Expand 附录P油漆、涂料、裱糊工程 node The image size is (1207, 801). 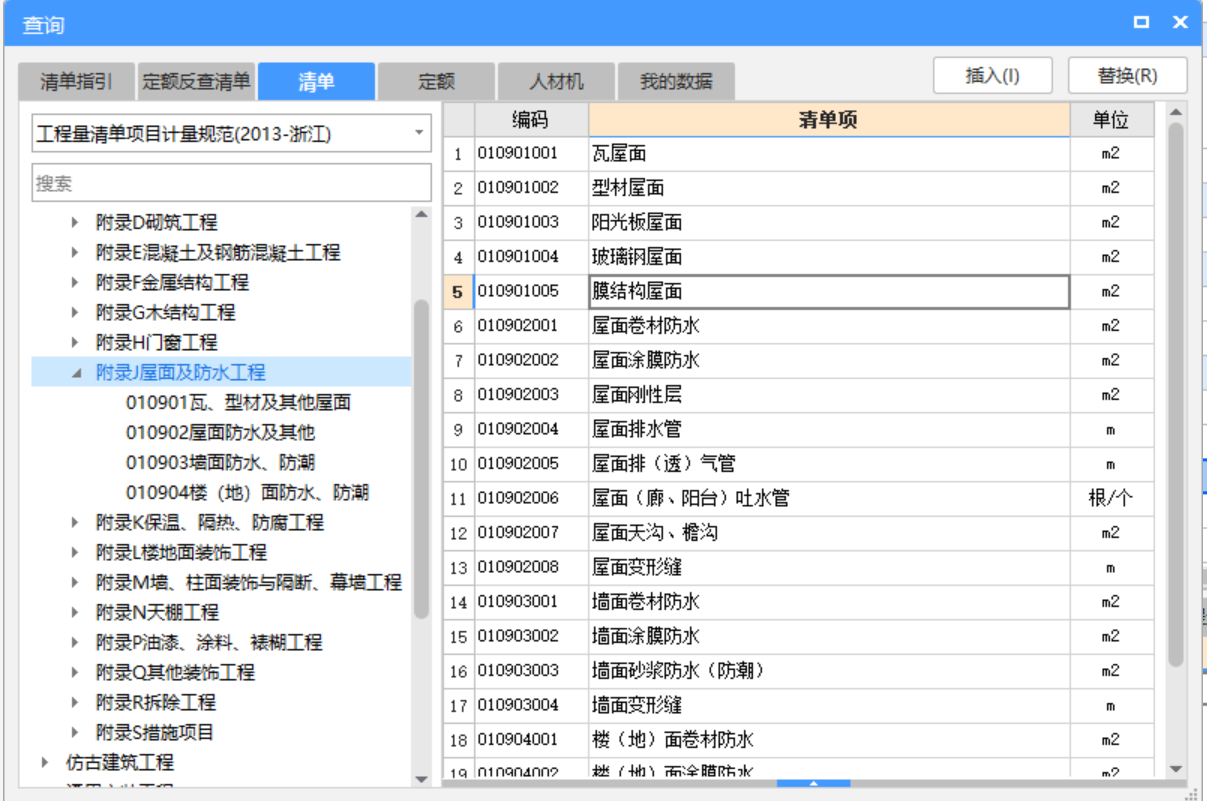[75, 642]
